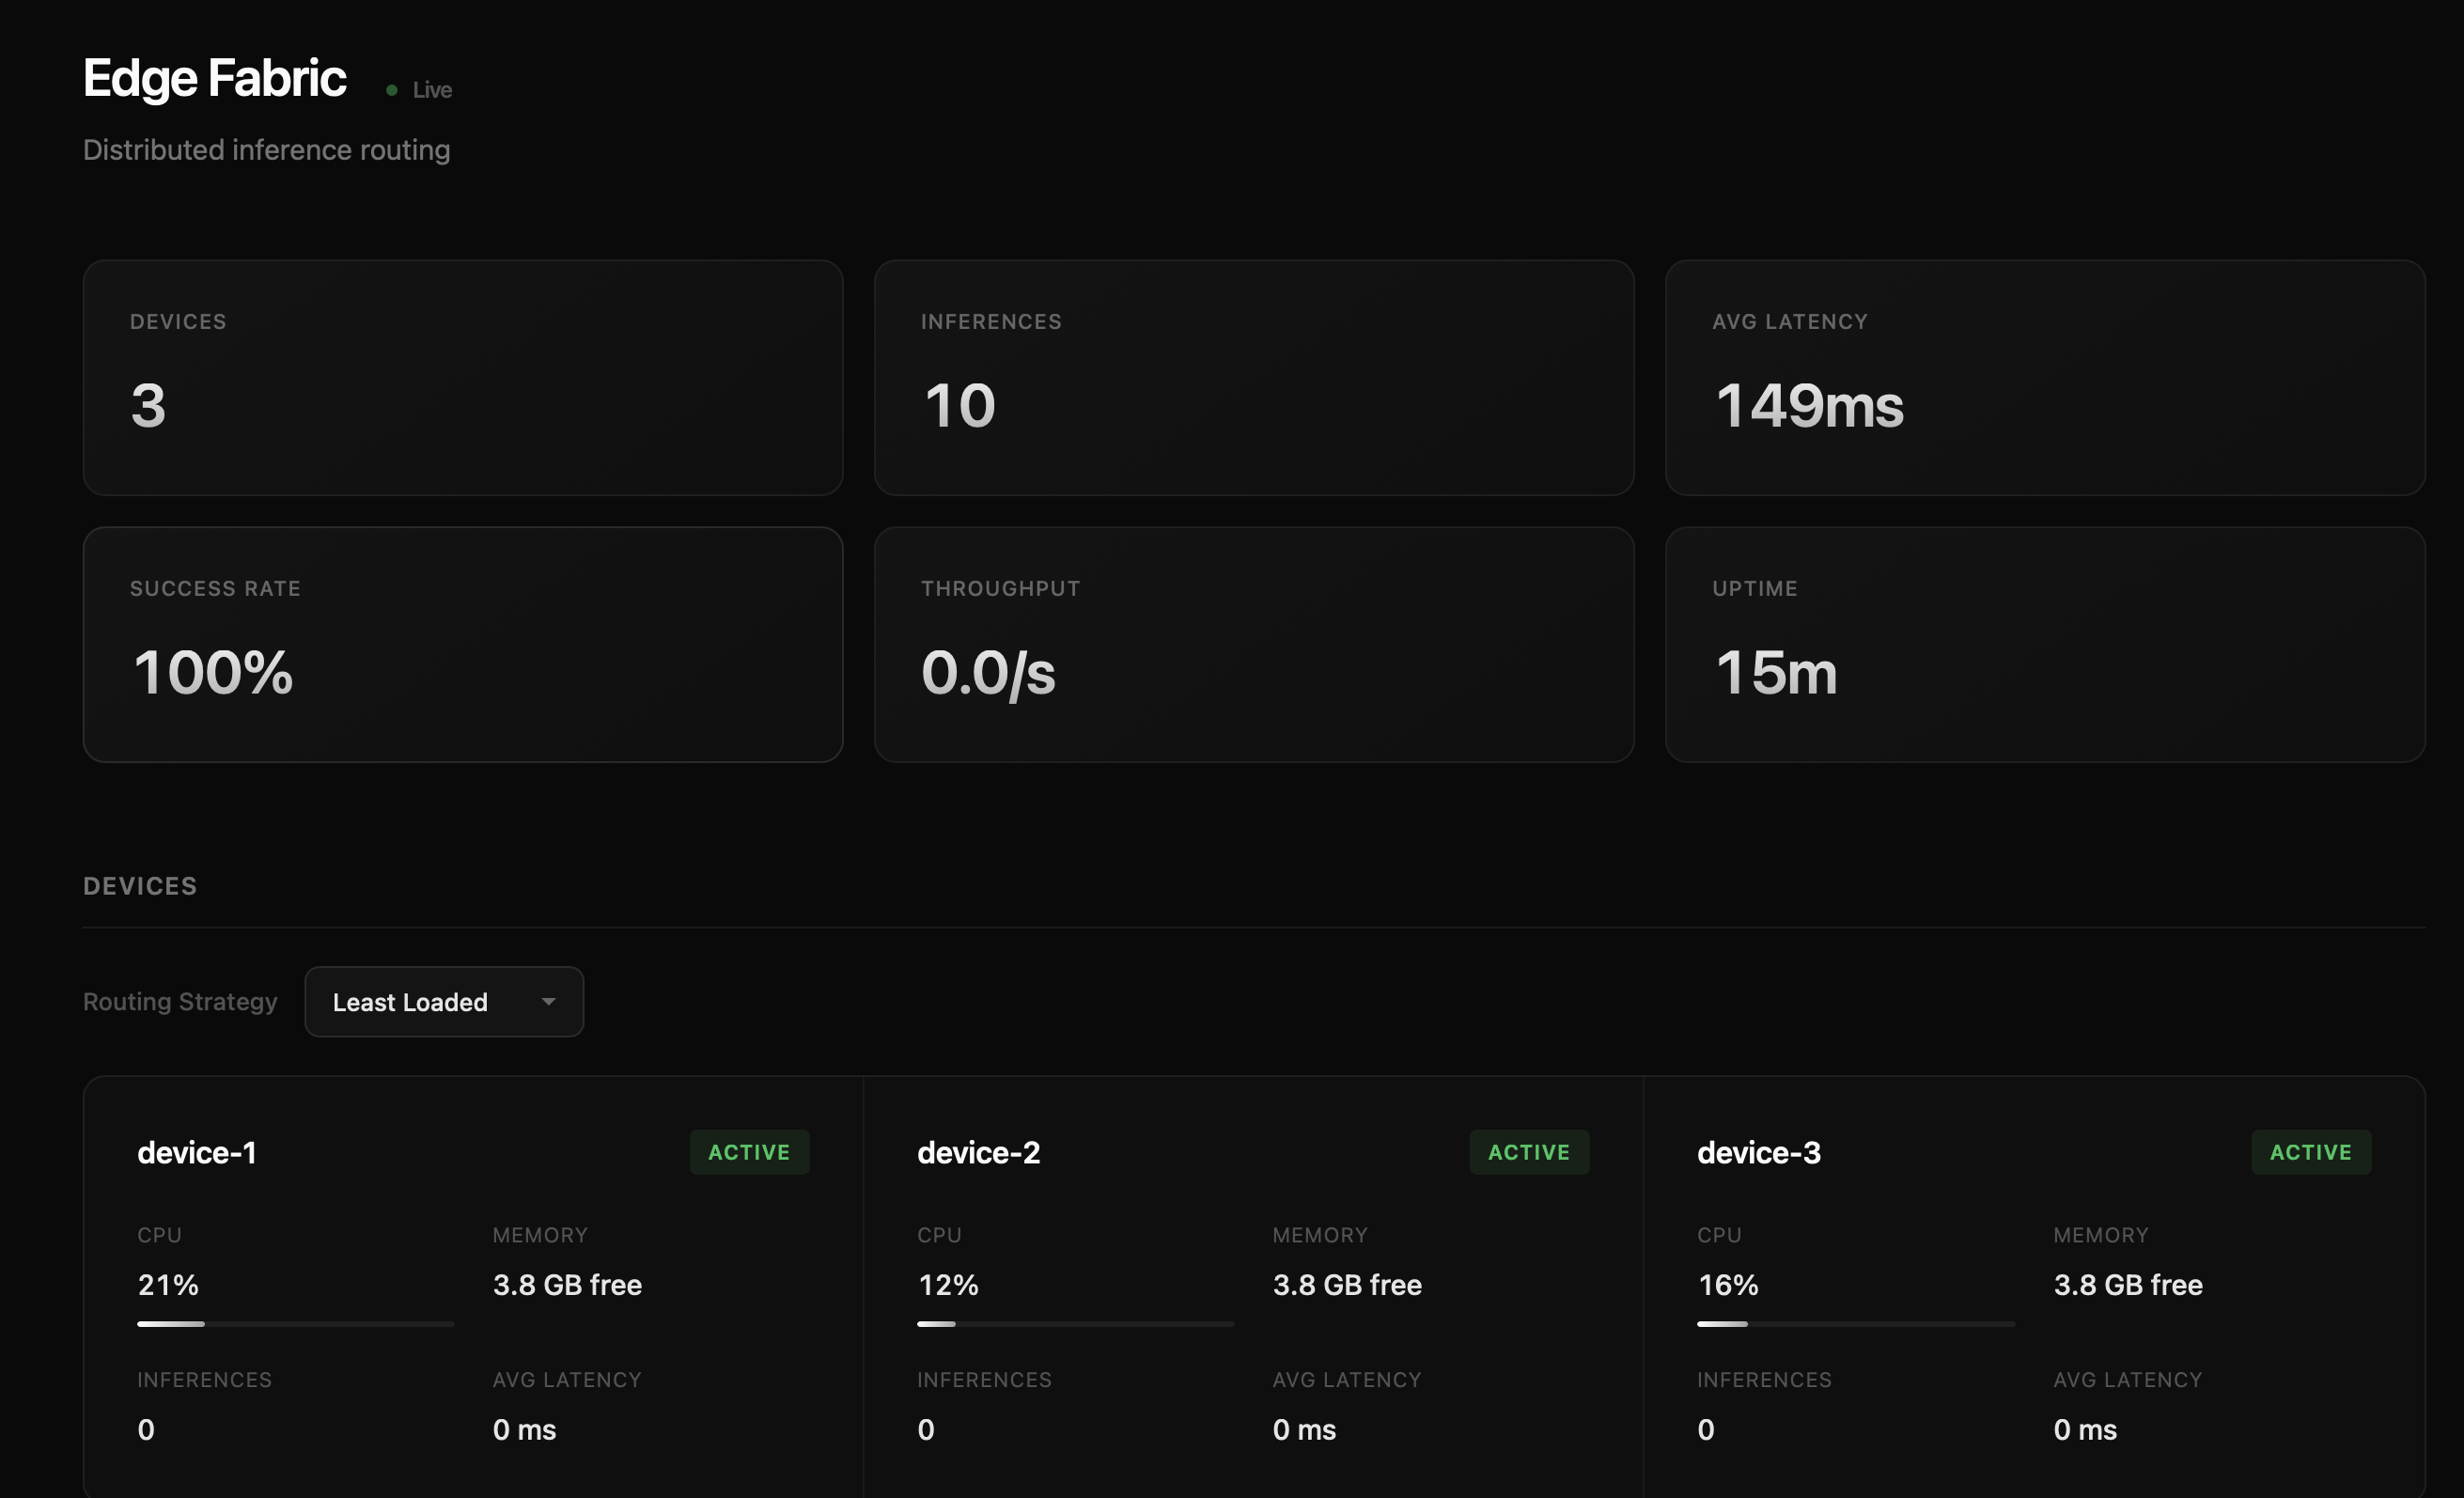Image resolution: width=2464 pixels, height=1498 pixels.
Task: Click the device-2 name heading
Action: tap(978, 1152)
